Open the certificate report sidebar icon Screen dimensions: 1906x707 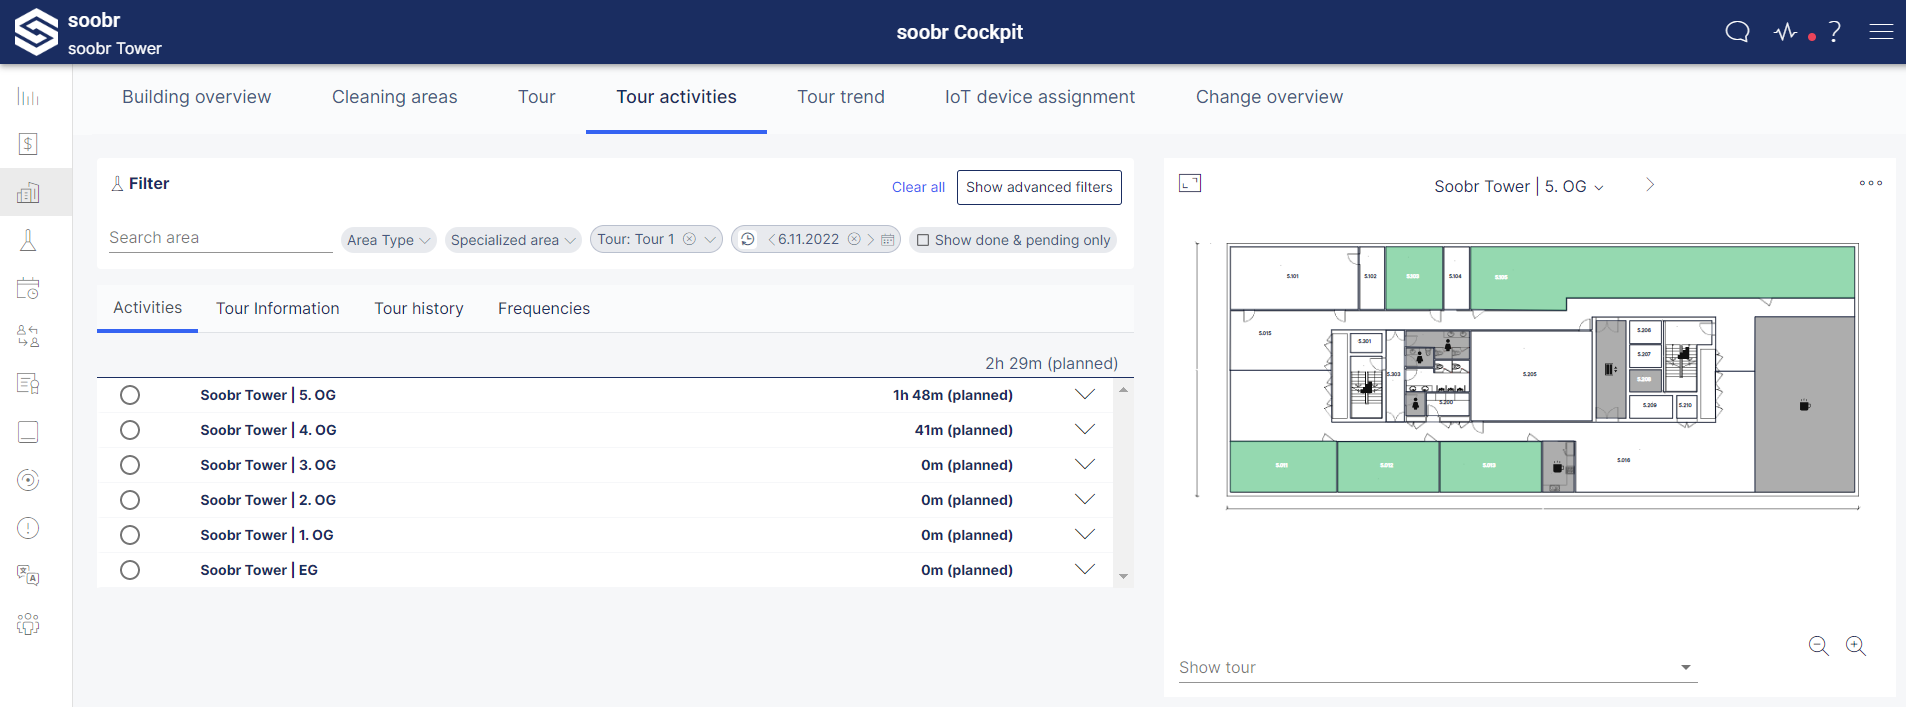click(x=28, y=384)
